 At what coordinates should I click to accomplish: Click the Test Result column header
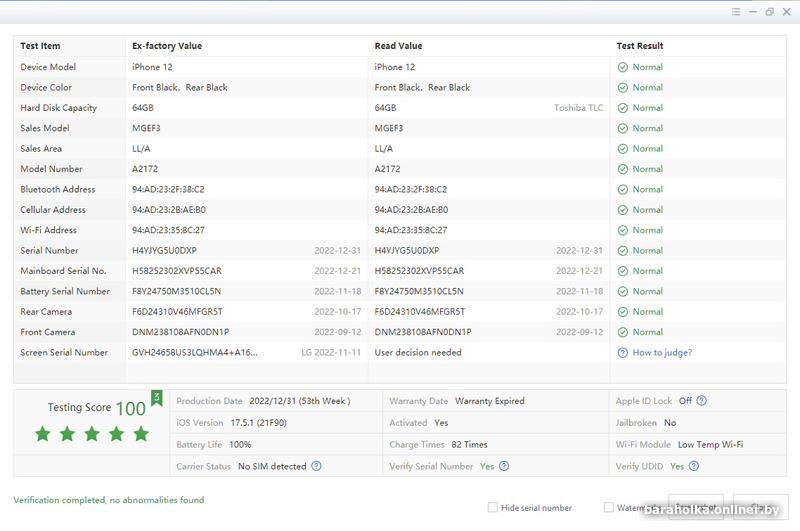click(640, 46)
